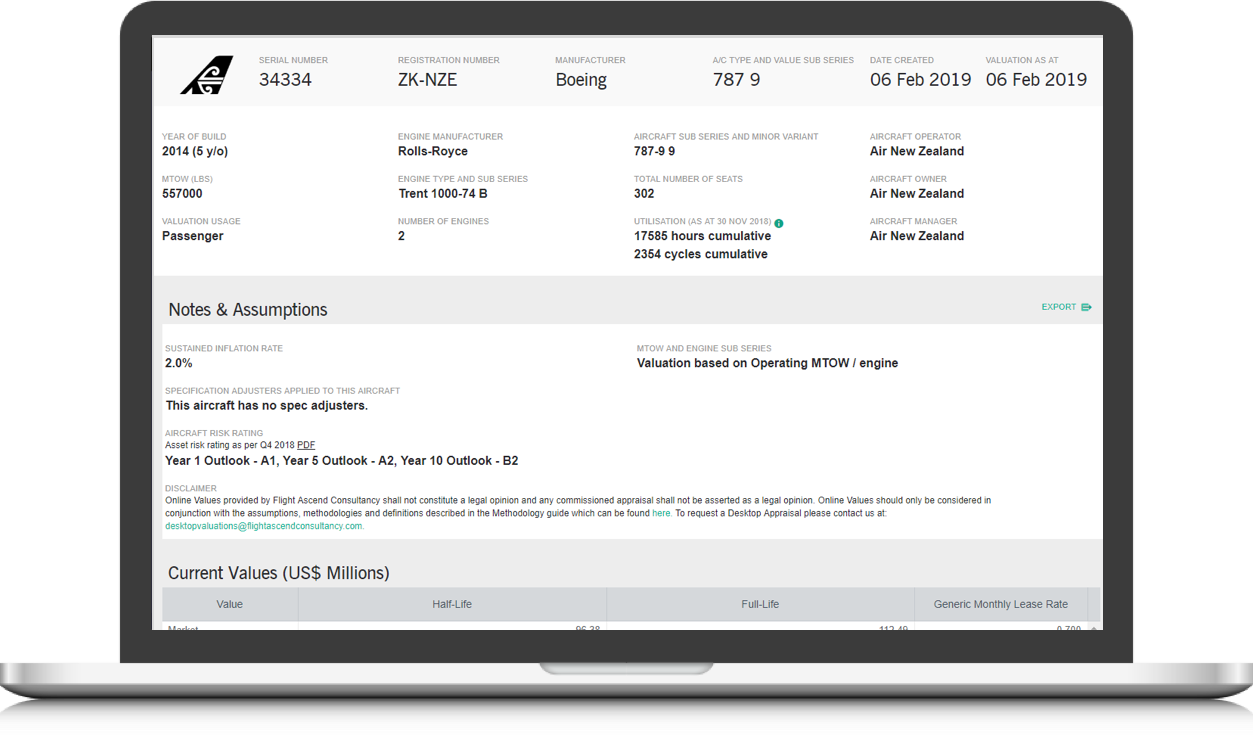Viewport: 1253px width, 735px height.
Task: Click Aircraft Operator value Air New Zealand
Action: (x=917, y=152)
